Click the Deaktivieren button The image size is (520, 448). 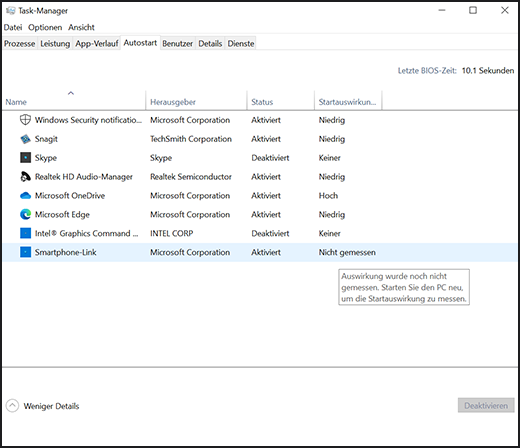pyautogui.click(x=486, y=405)
